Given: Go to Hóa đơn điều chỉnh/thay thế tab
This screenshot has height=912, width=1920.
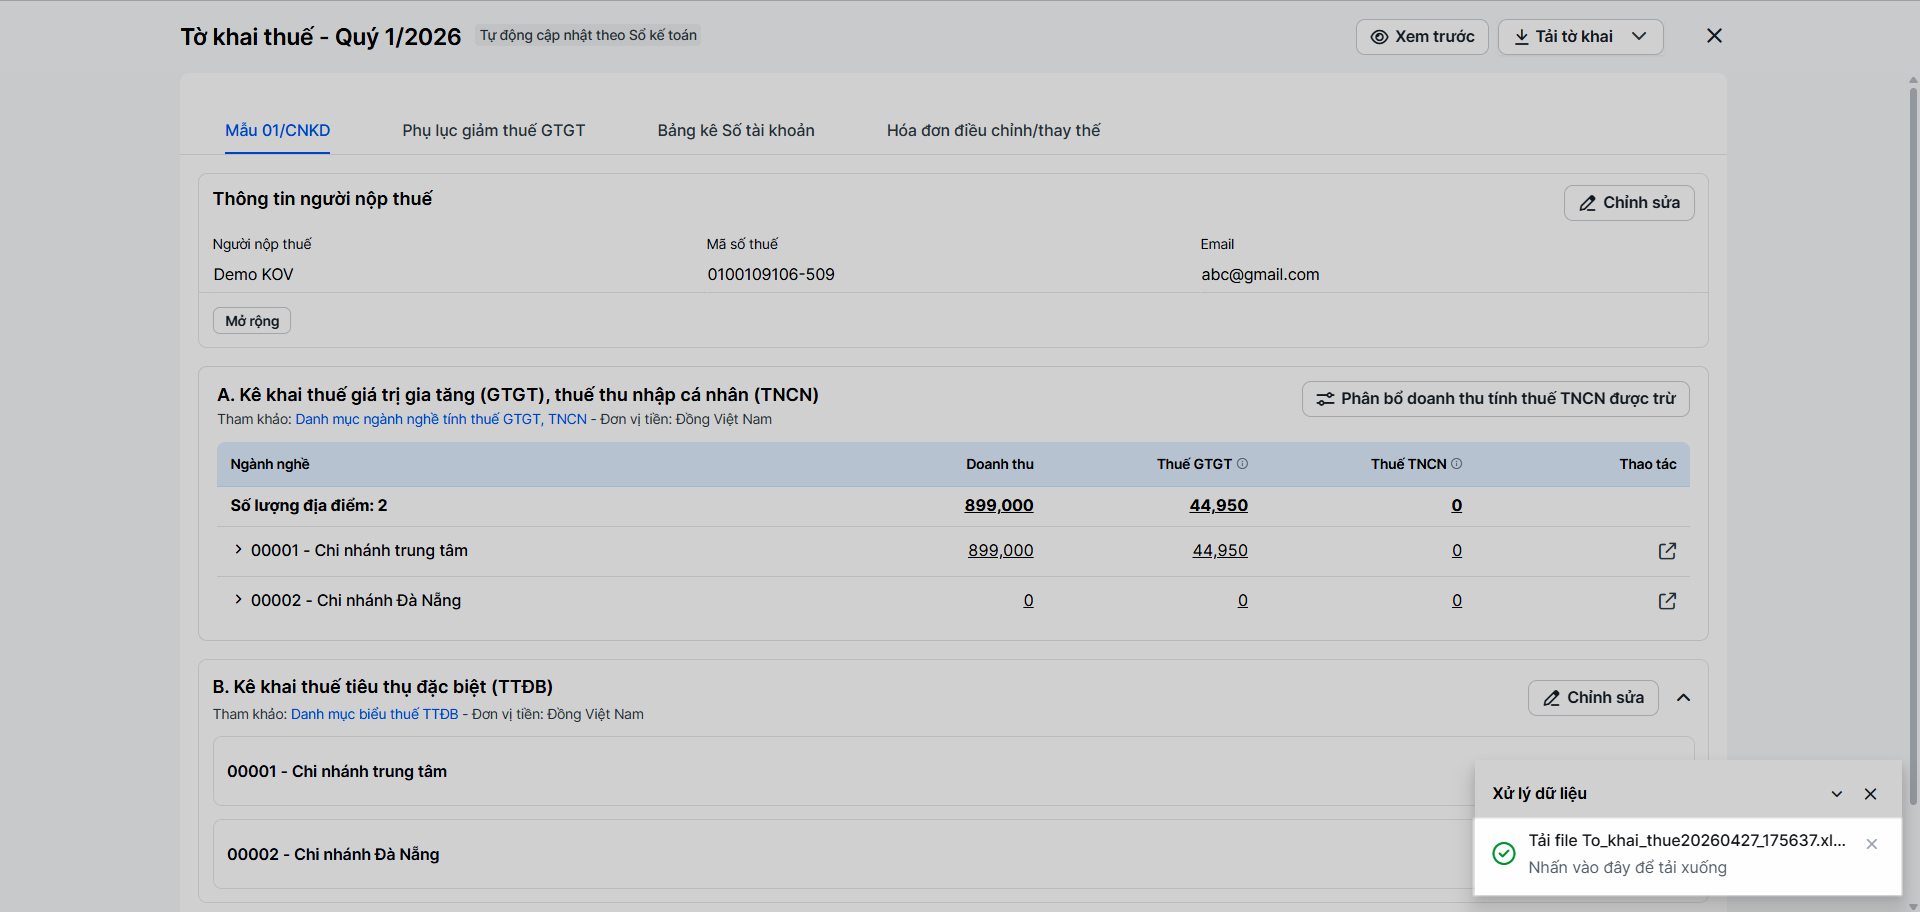Looking at the screenshot, I should click(993, 131).
